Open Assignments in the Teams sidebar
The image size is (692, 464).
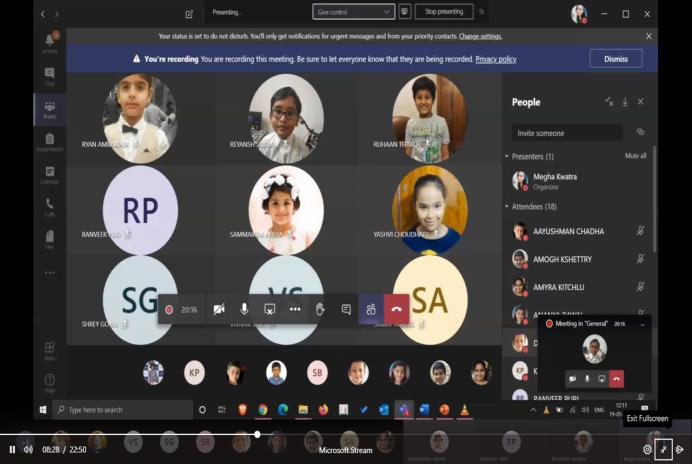[x=49, y=142]
